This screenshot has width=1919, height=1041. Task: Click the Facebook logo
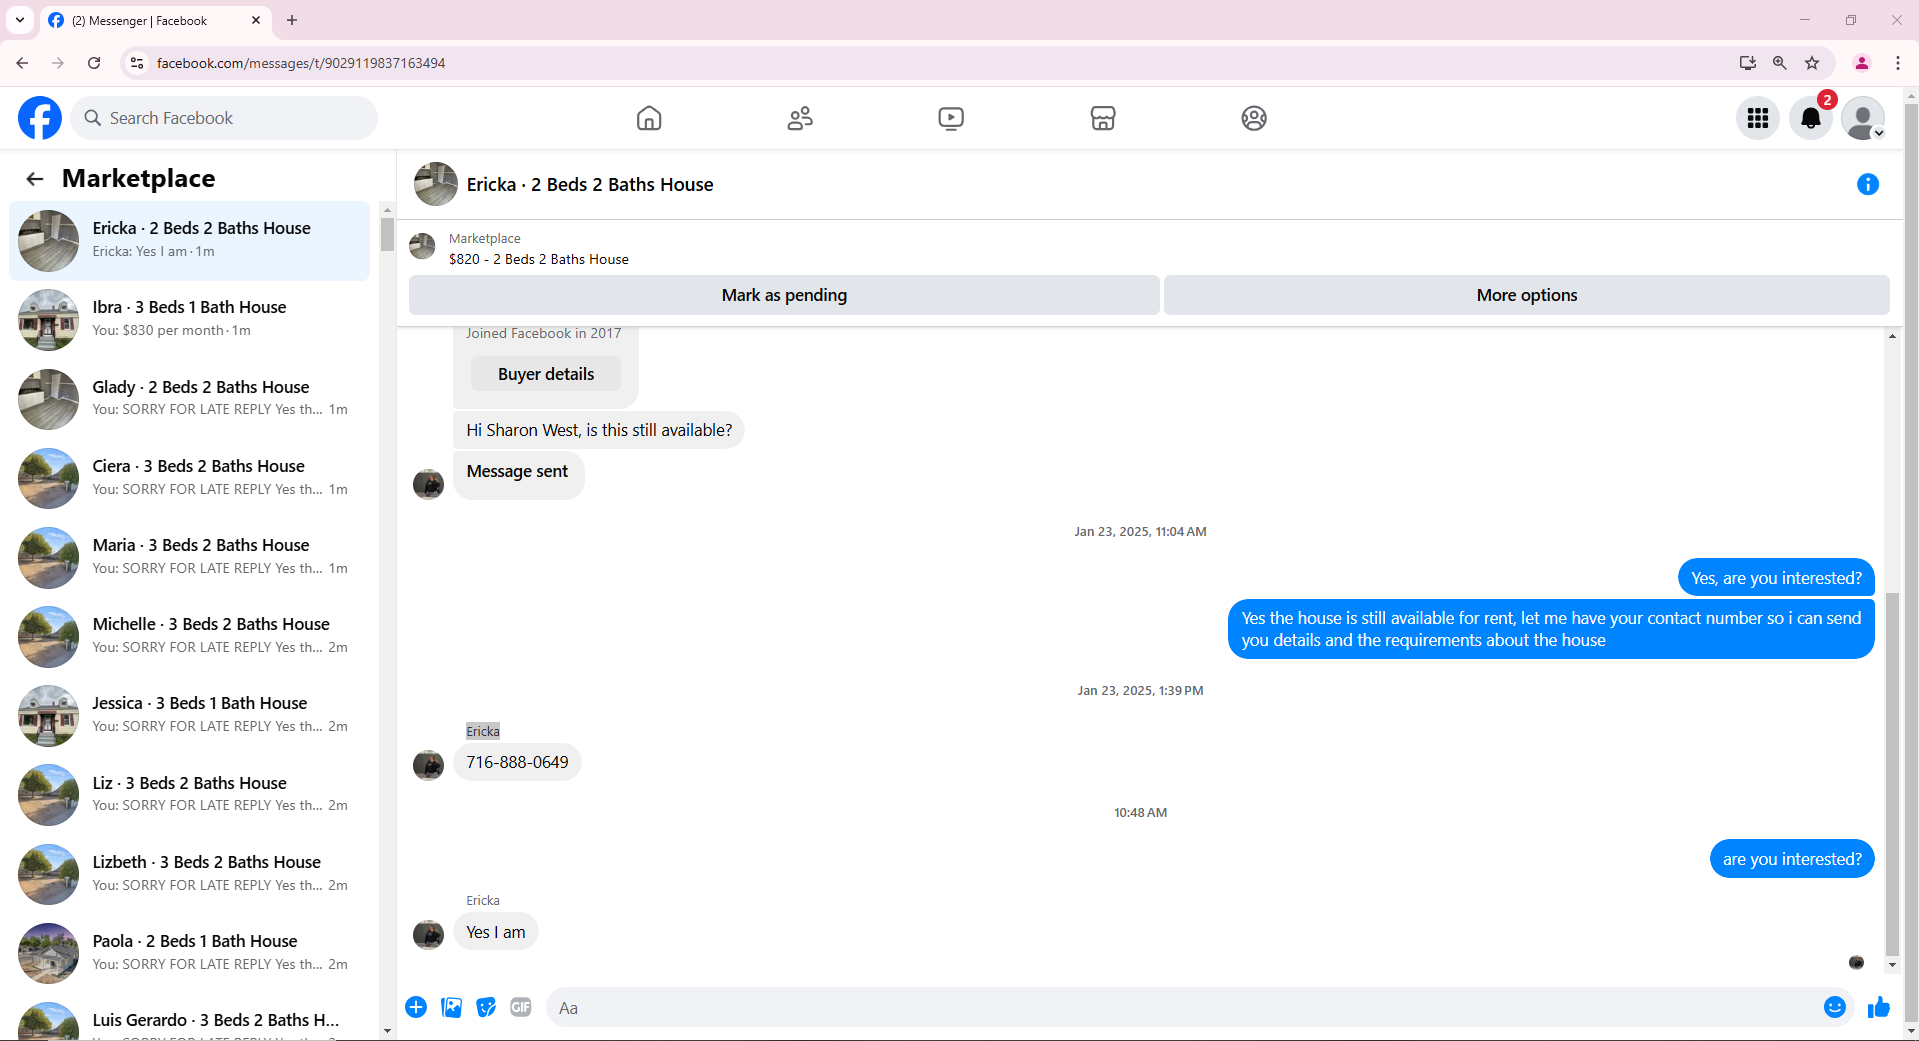coord(40,118)
